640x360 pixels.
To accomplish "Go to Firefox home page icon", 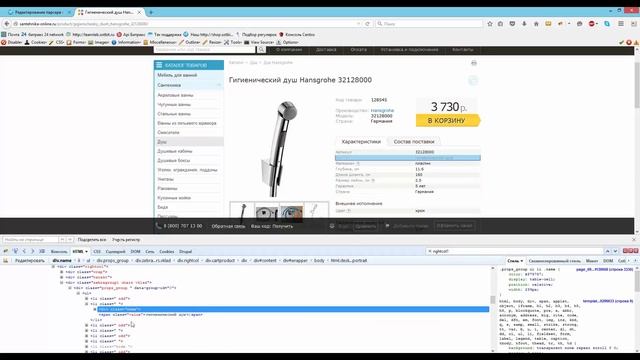I will (536, 24).
